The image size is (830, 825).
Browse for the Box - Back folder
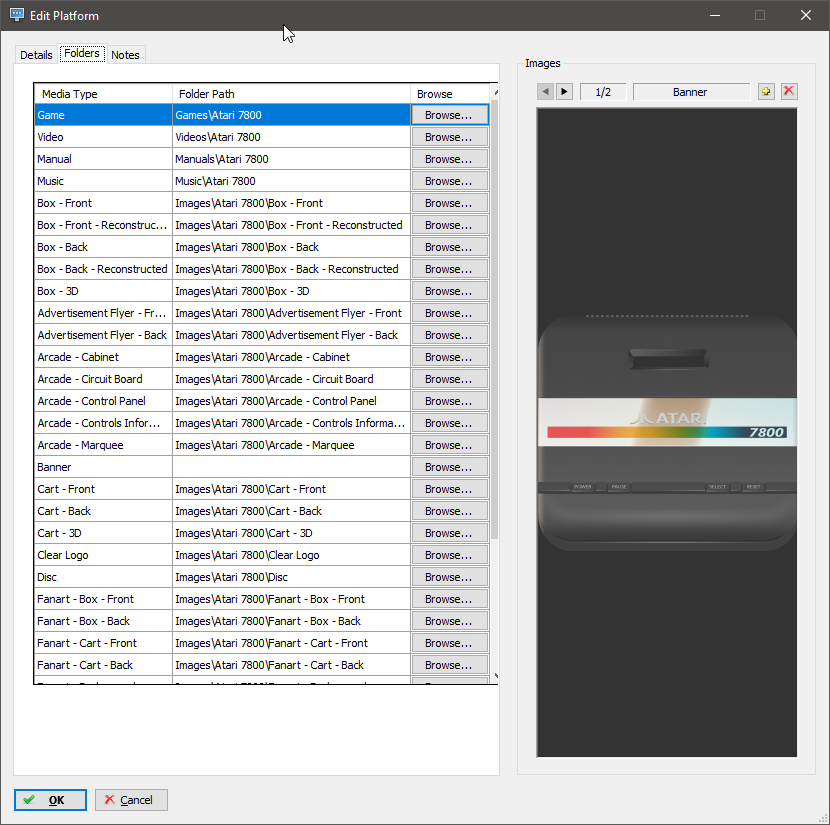pos(449,247)
